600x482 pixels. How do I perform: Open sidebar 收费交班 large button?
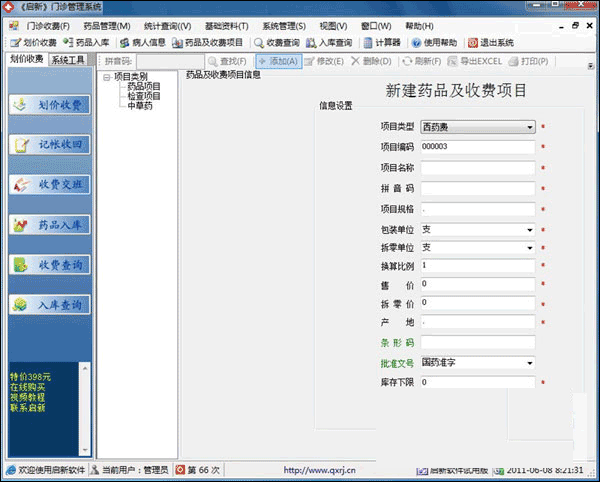pos(50,185)
